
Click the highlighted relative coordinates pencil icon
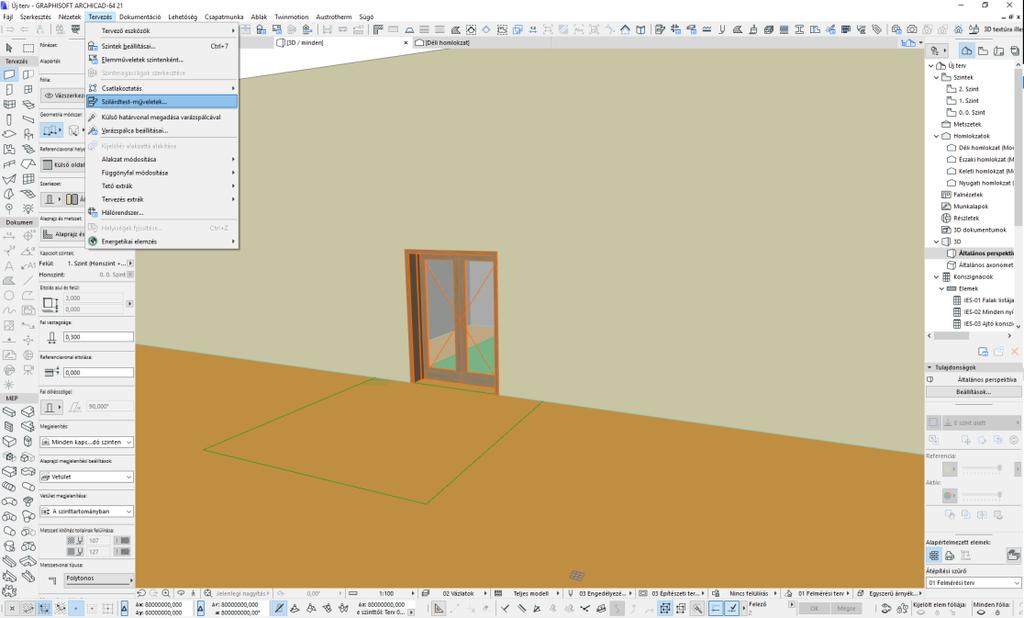coord(279,608)
